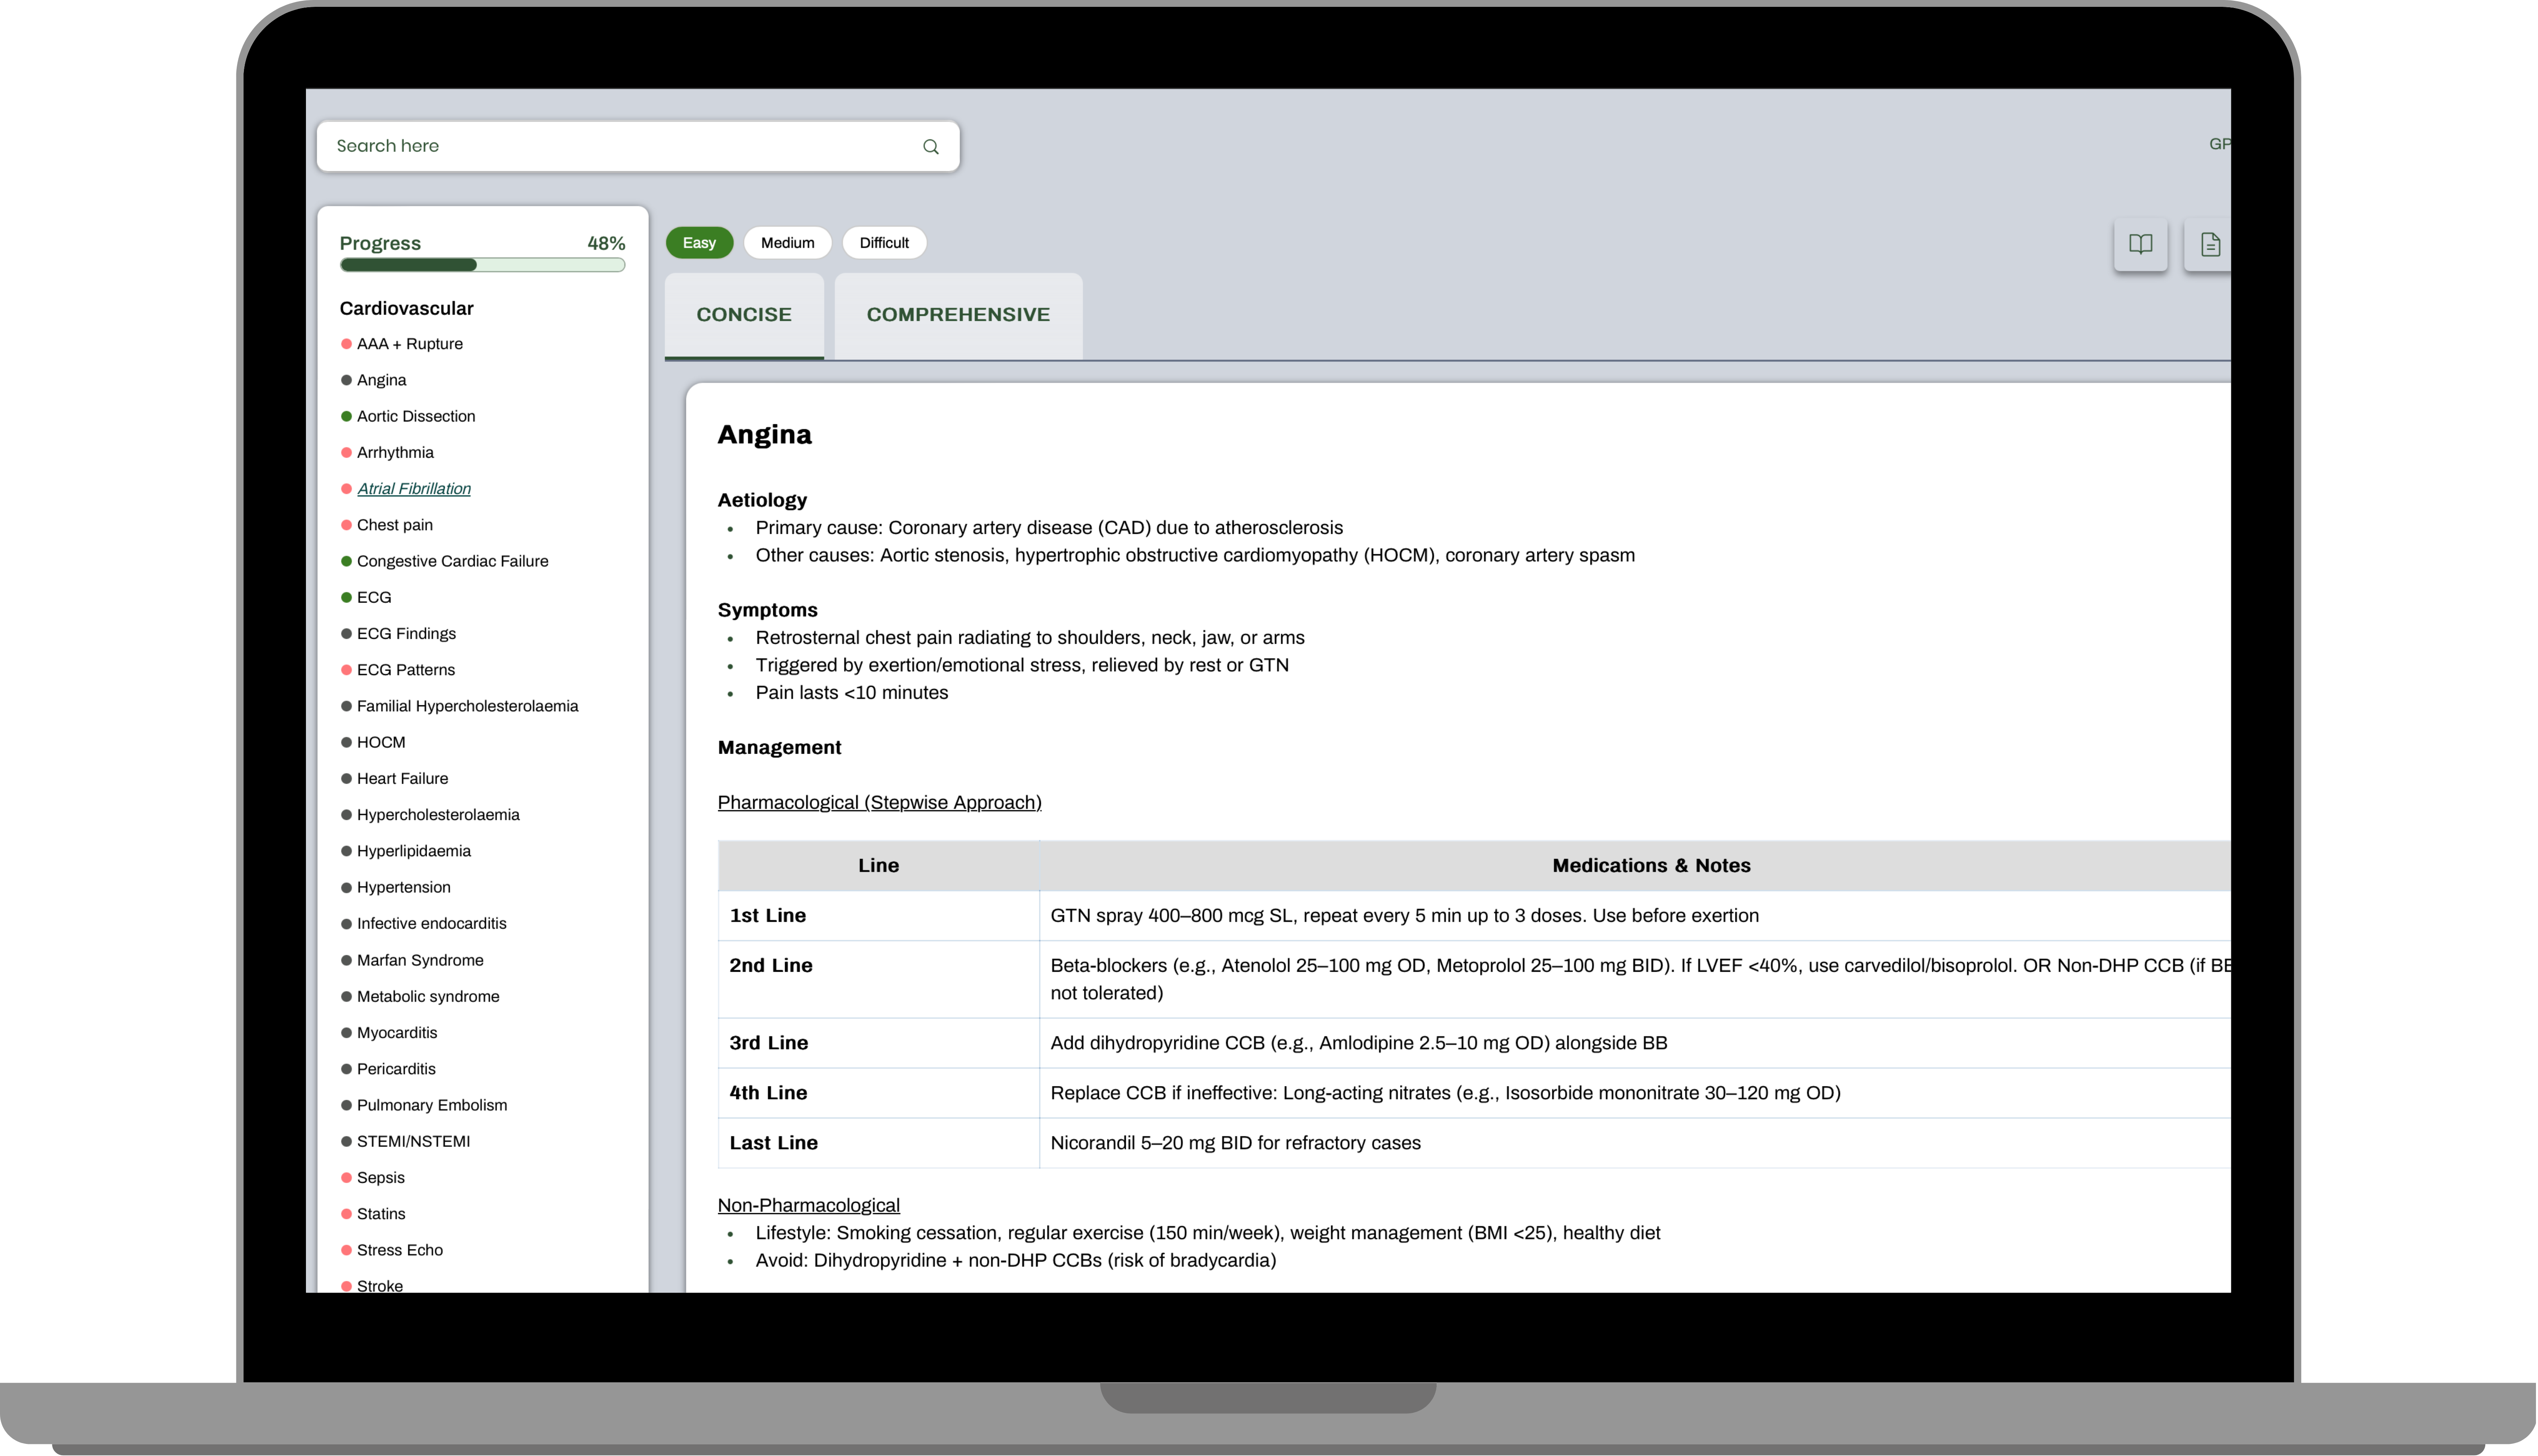This screenshot has height=1456, width=2538.
Task: Open the Infective endocarditis topic
Action: [x=432, y=923]
